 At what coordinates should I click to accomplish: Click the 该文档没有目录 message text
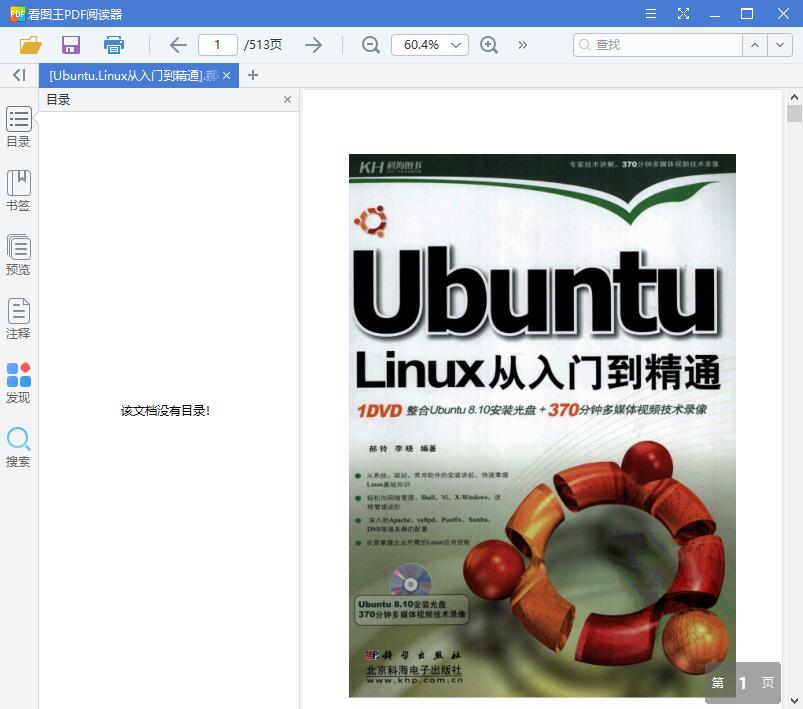pos(165,410)
